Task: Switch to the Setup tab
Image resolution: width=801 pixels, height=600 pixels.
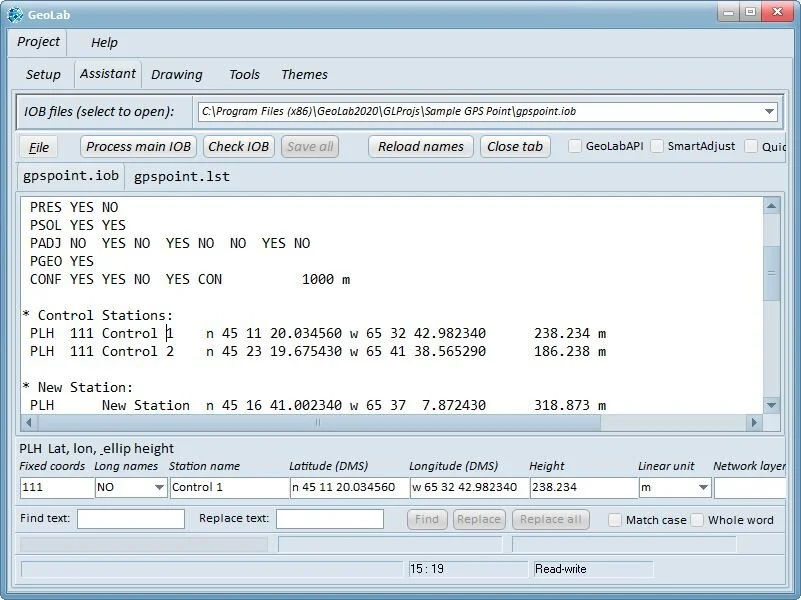Action: click(x=43, y=75)
